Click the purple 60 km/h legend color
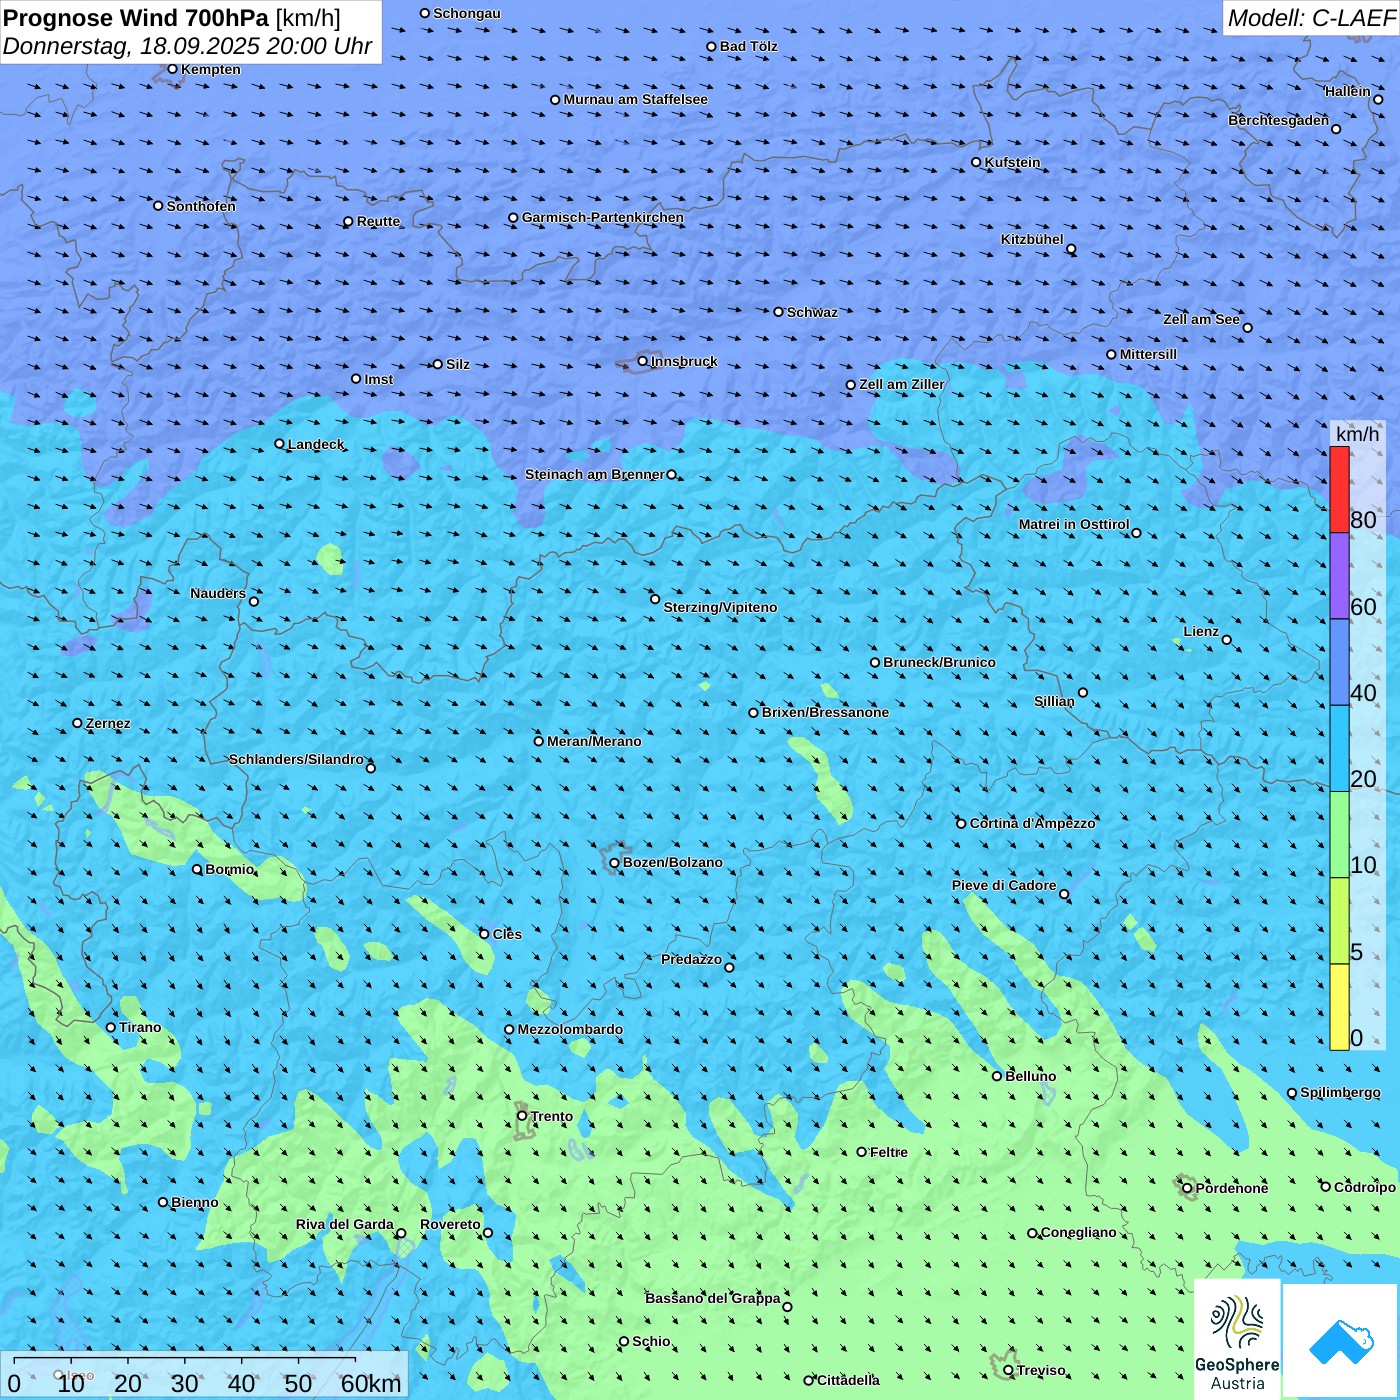Screen dimensions: 1400x1400 [1339, 576]
